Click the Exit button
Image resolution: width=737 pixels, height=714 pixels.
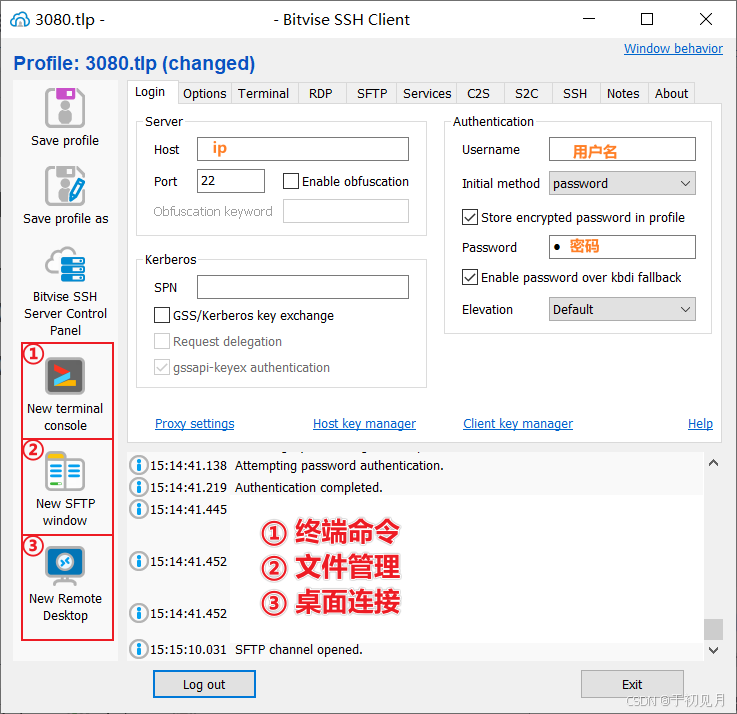pos(632,684)
